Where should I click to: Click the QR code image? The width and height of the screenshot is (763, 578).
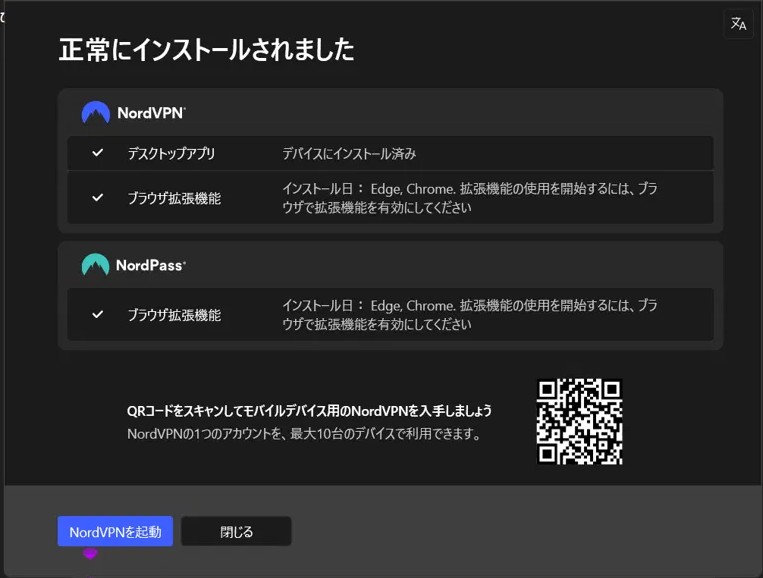(579, 421)
